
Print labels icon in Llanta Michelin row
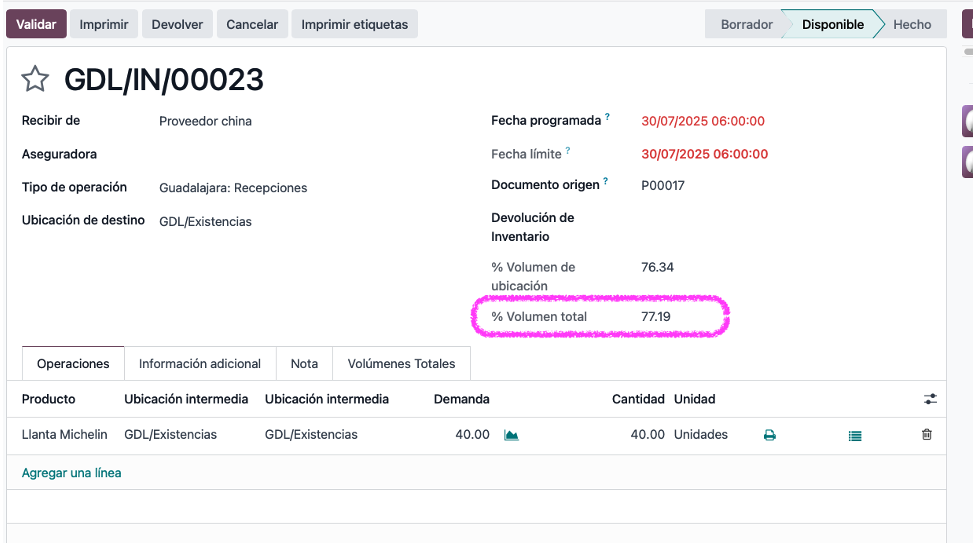[770, 435]
